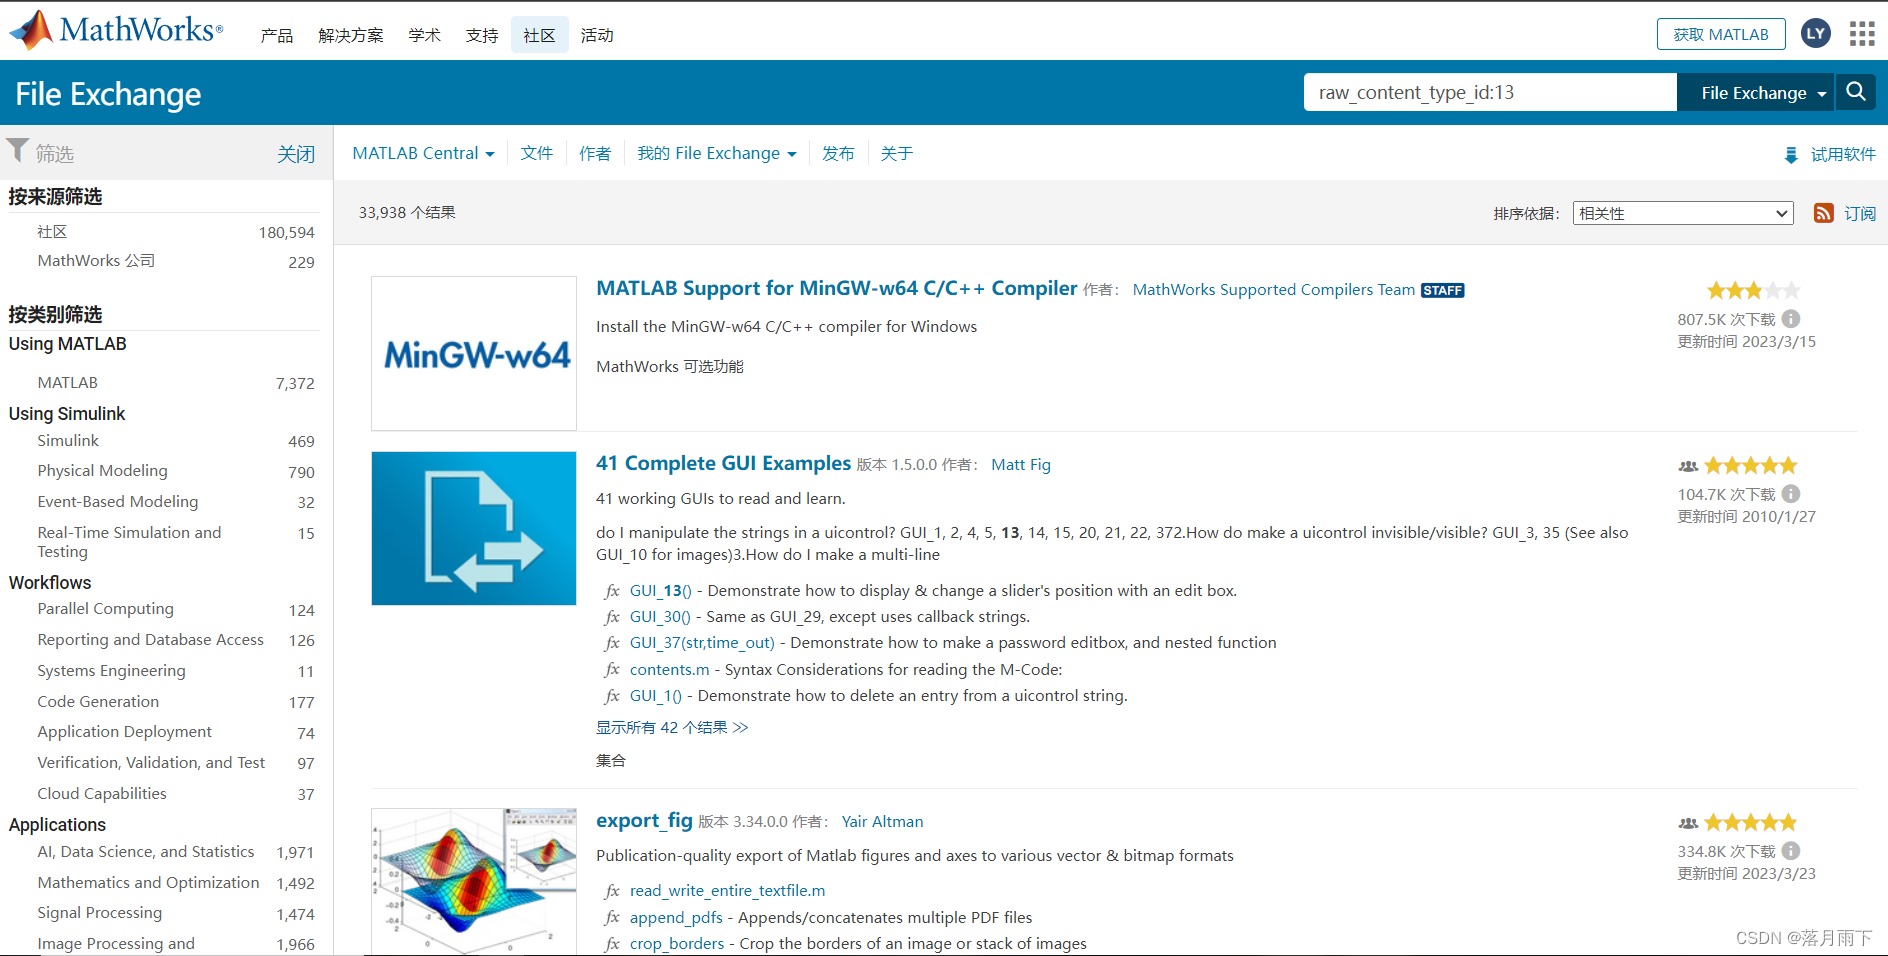
Task: Switch to the 文件 tab
Action: tap(537, 153)
